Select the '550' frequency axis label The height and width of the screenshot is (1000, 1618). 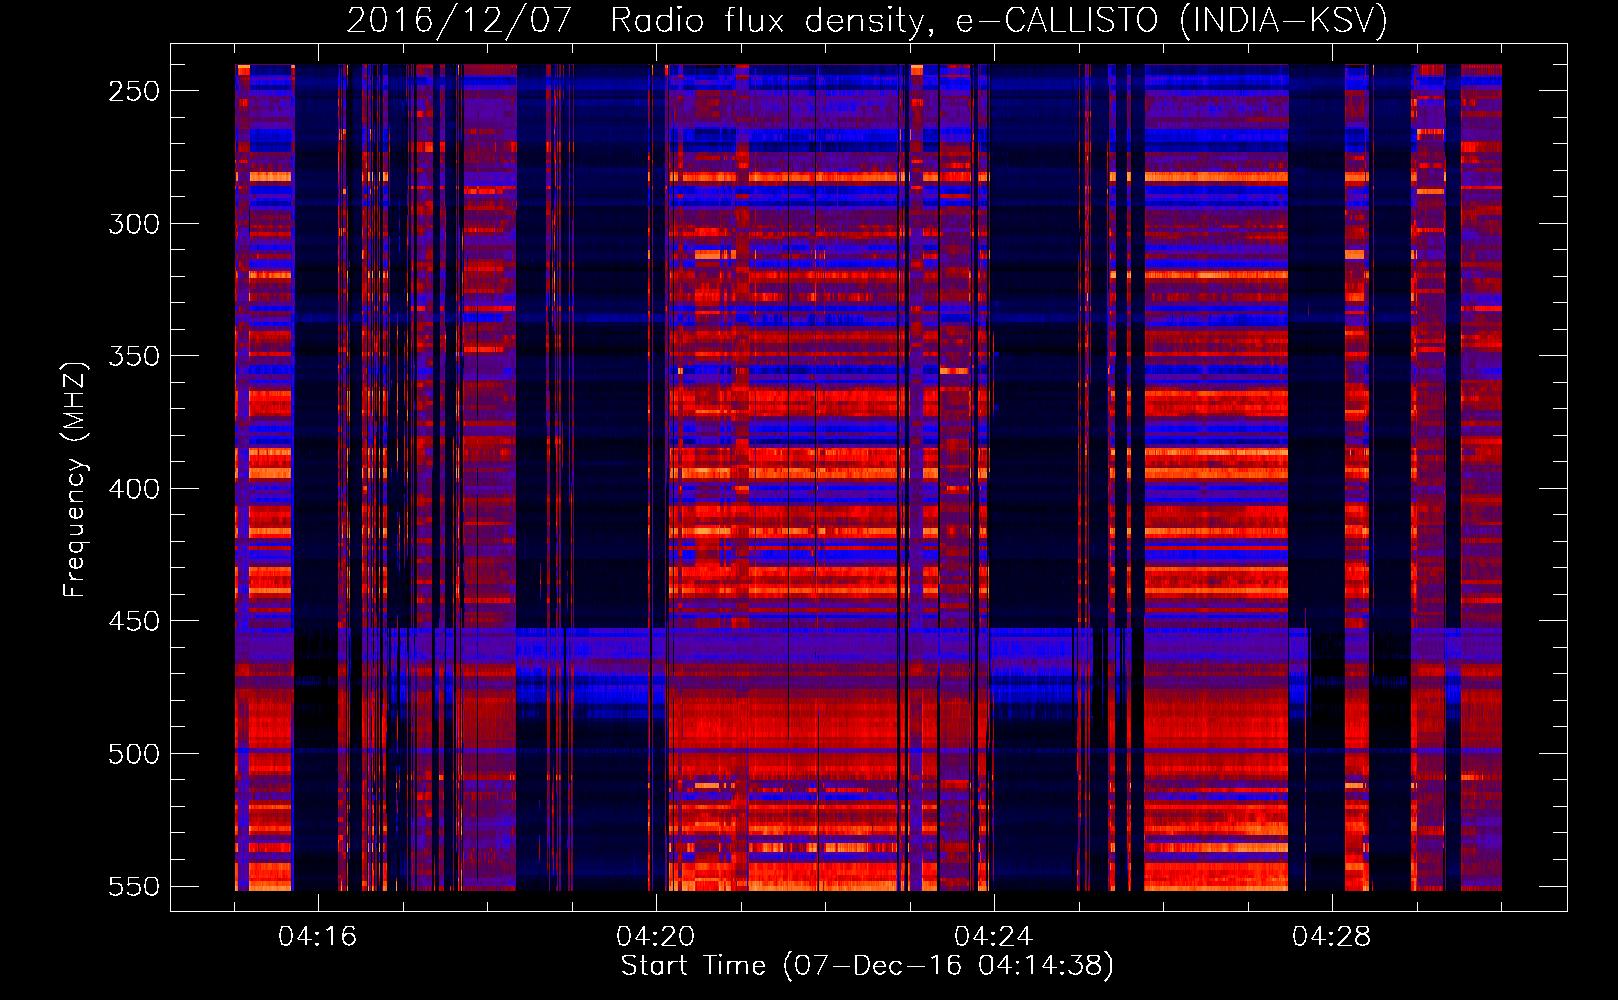tap(134, 887)
